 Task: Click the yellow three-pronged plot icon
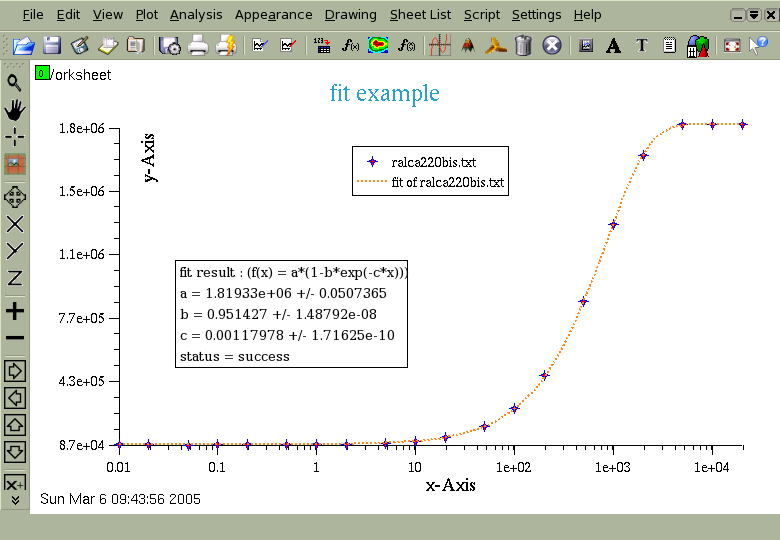coord(495,46)
